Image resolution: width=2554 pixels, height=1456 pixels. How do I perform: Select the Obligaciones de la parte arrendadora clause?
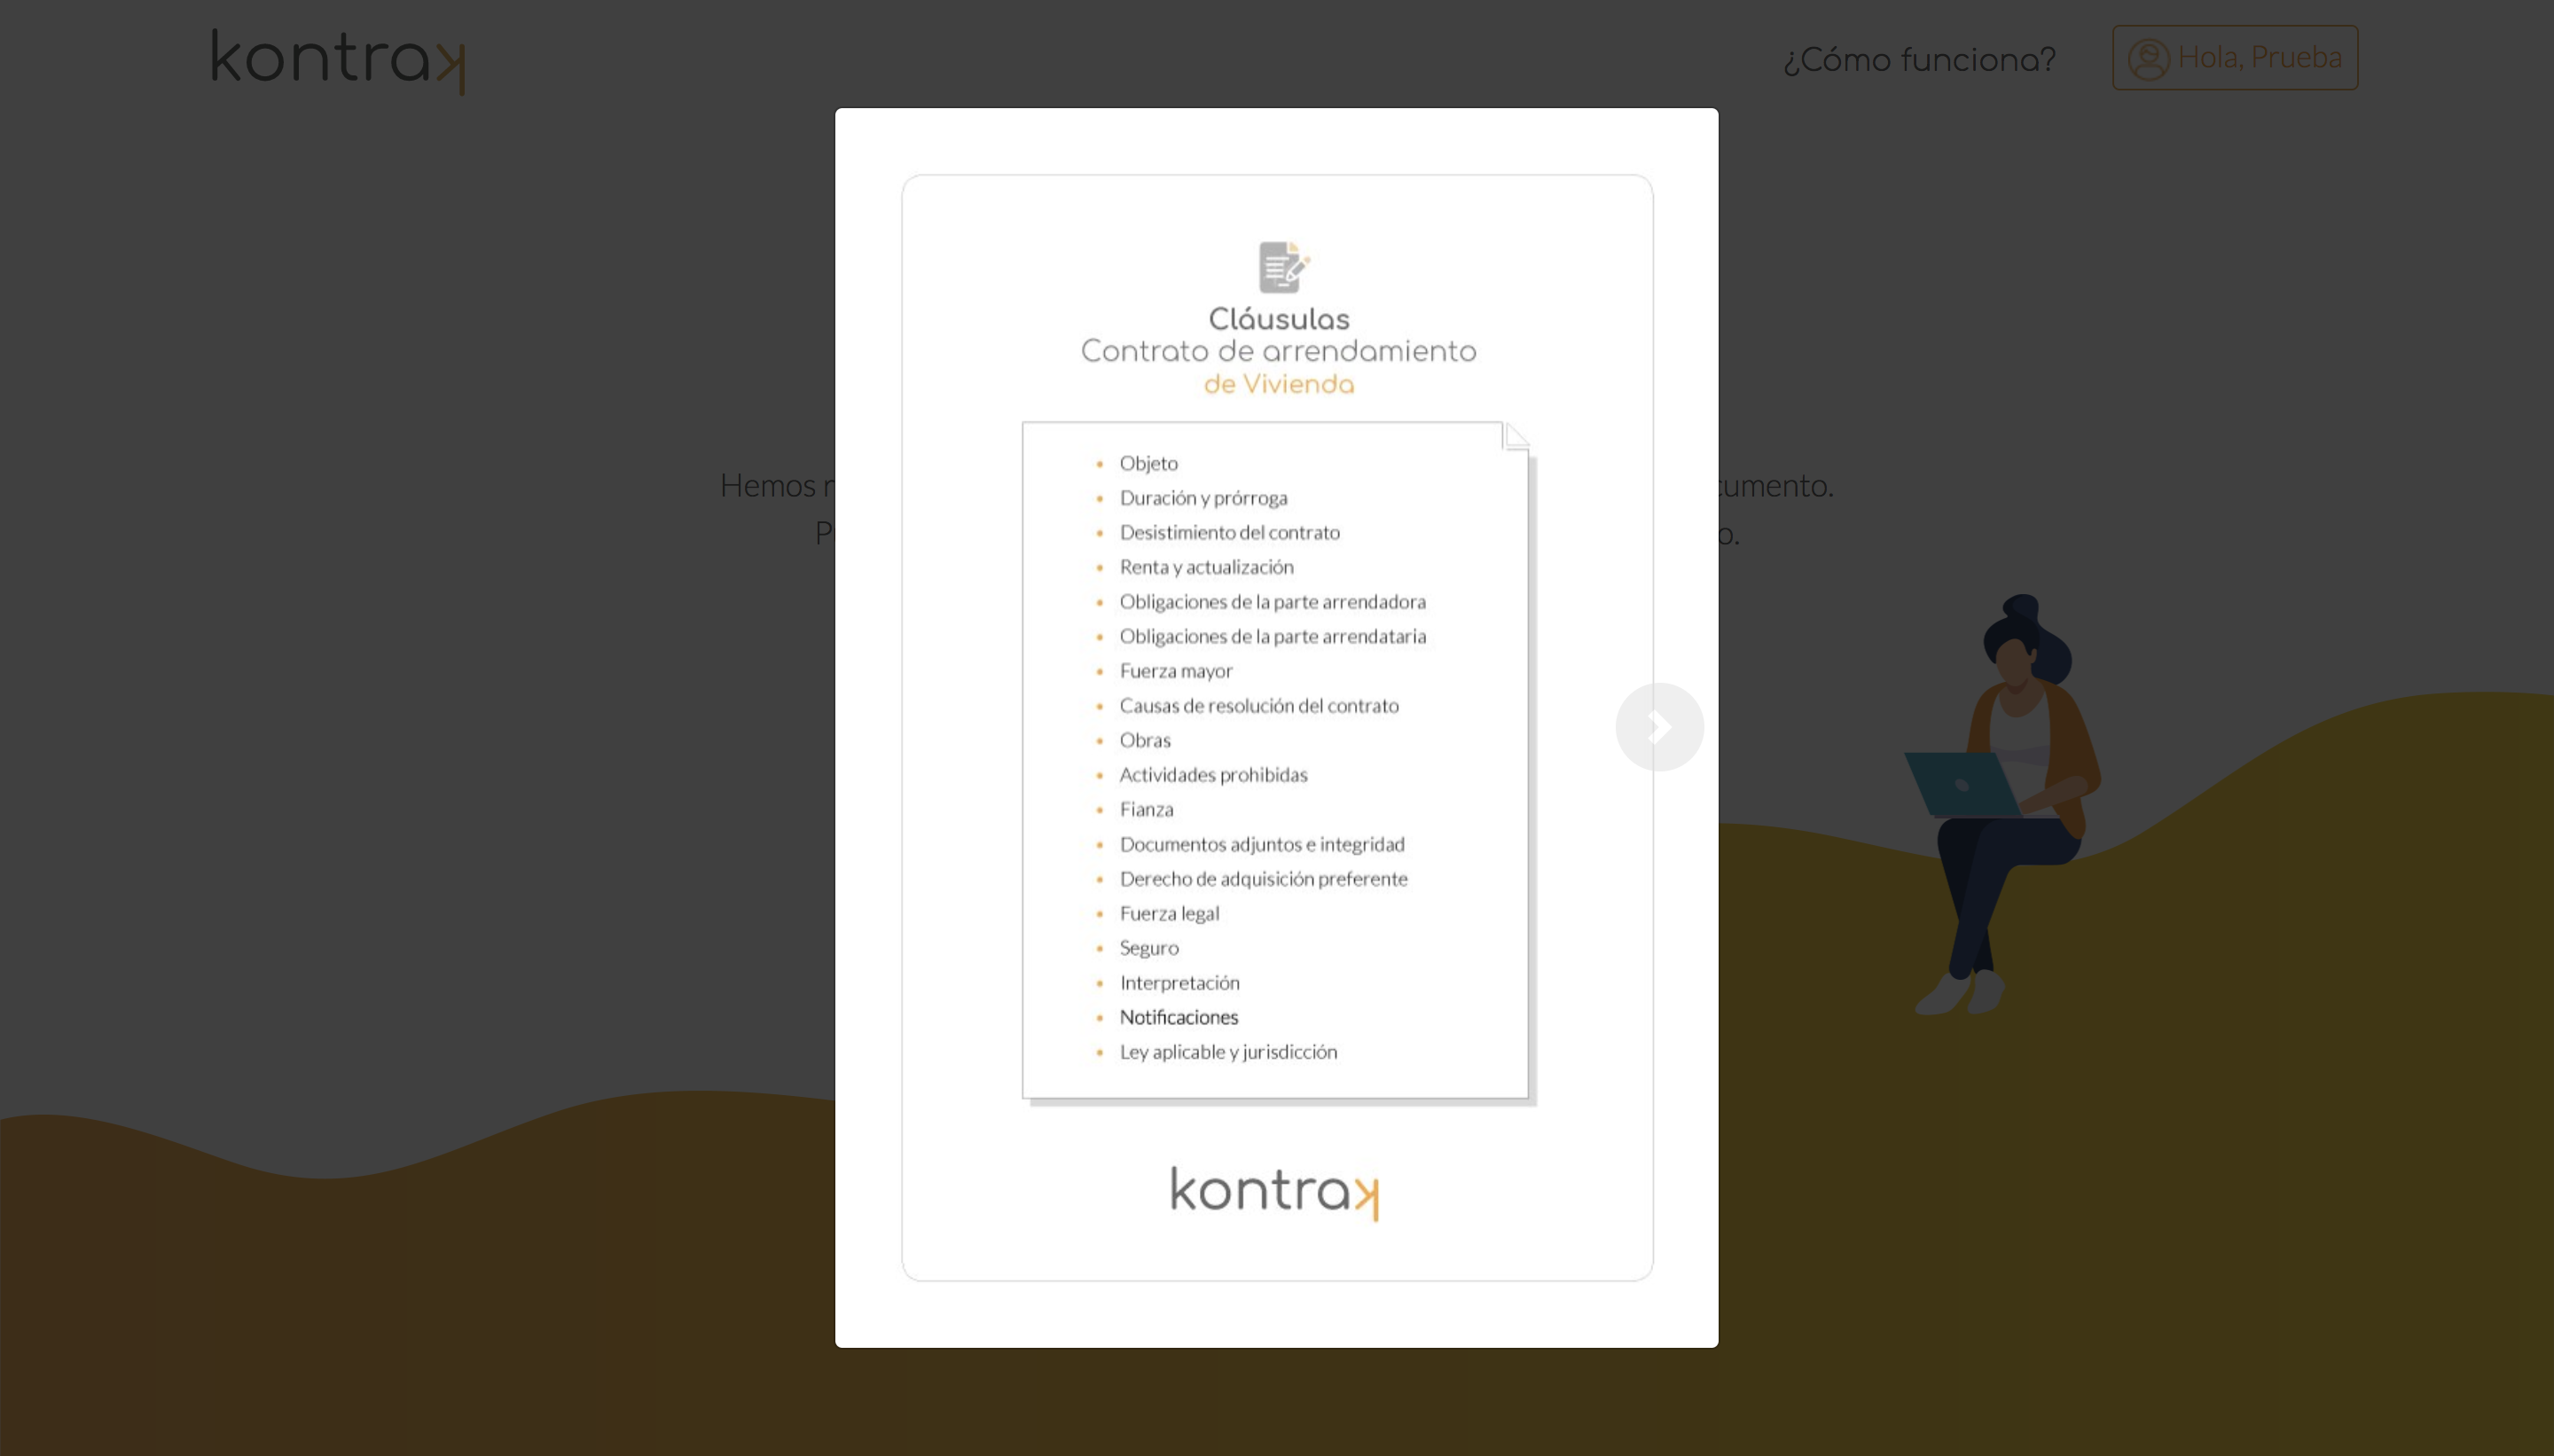1272,602
